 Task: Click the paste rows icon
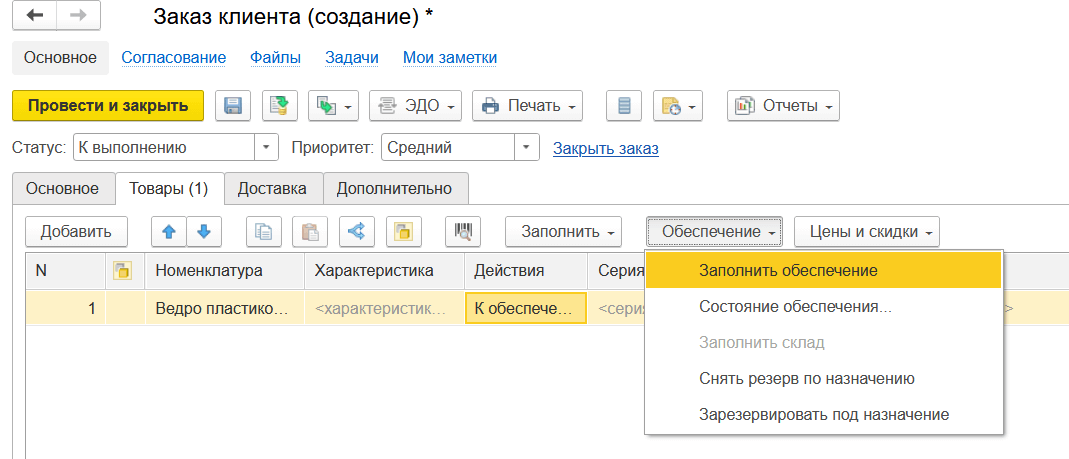[x=310, y=232]
